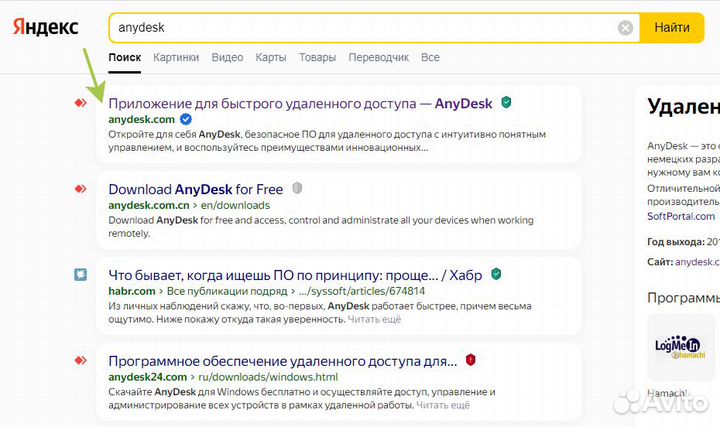Expand the Все services menu
The width and height of the screenshot is (720, 427).
[x=430, y=57]
